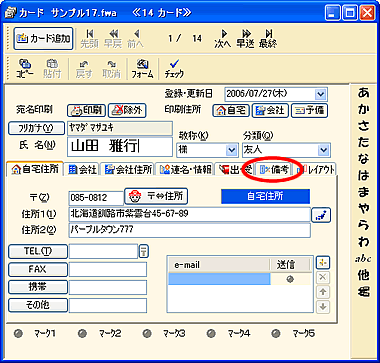This screenshot has height=363, width=380.
Task: Click the 住所1 address field
Action: [189, 214]
